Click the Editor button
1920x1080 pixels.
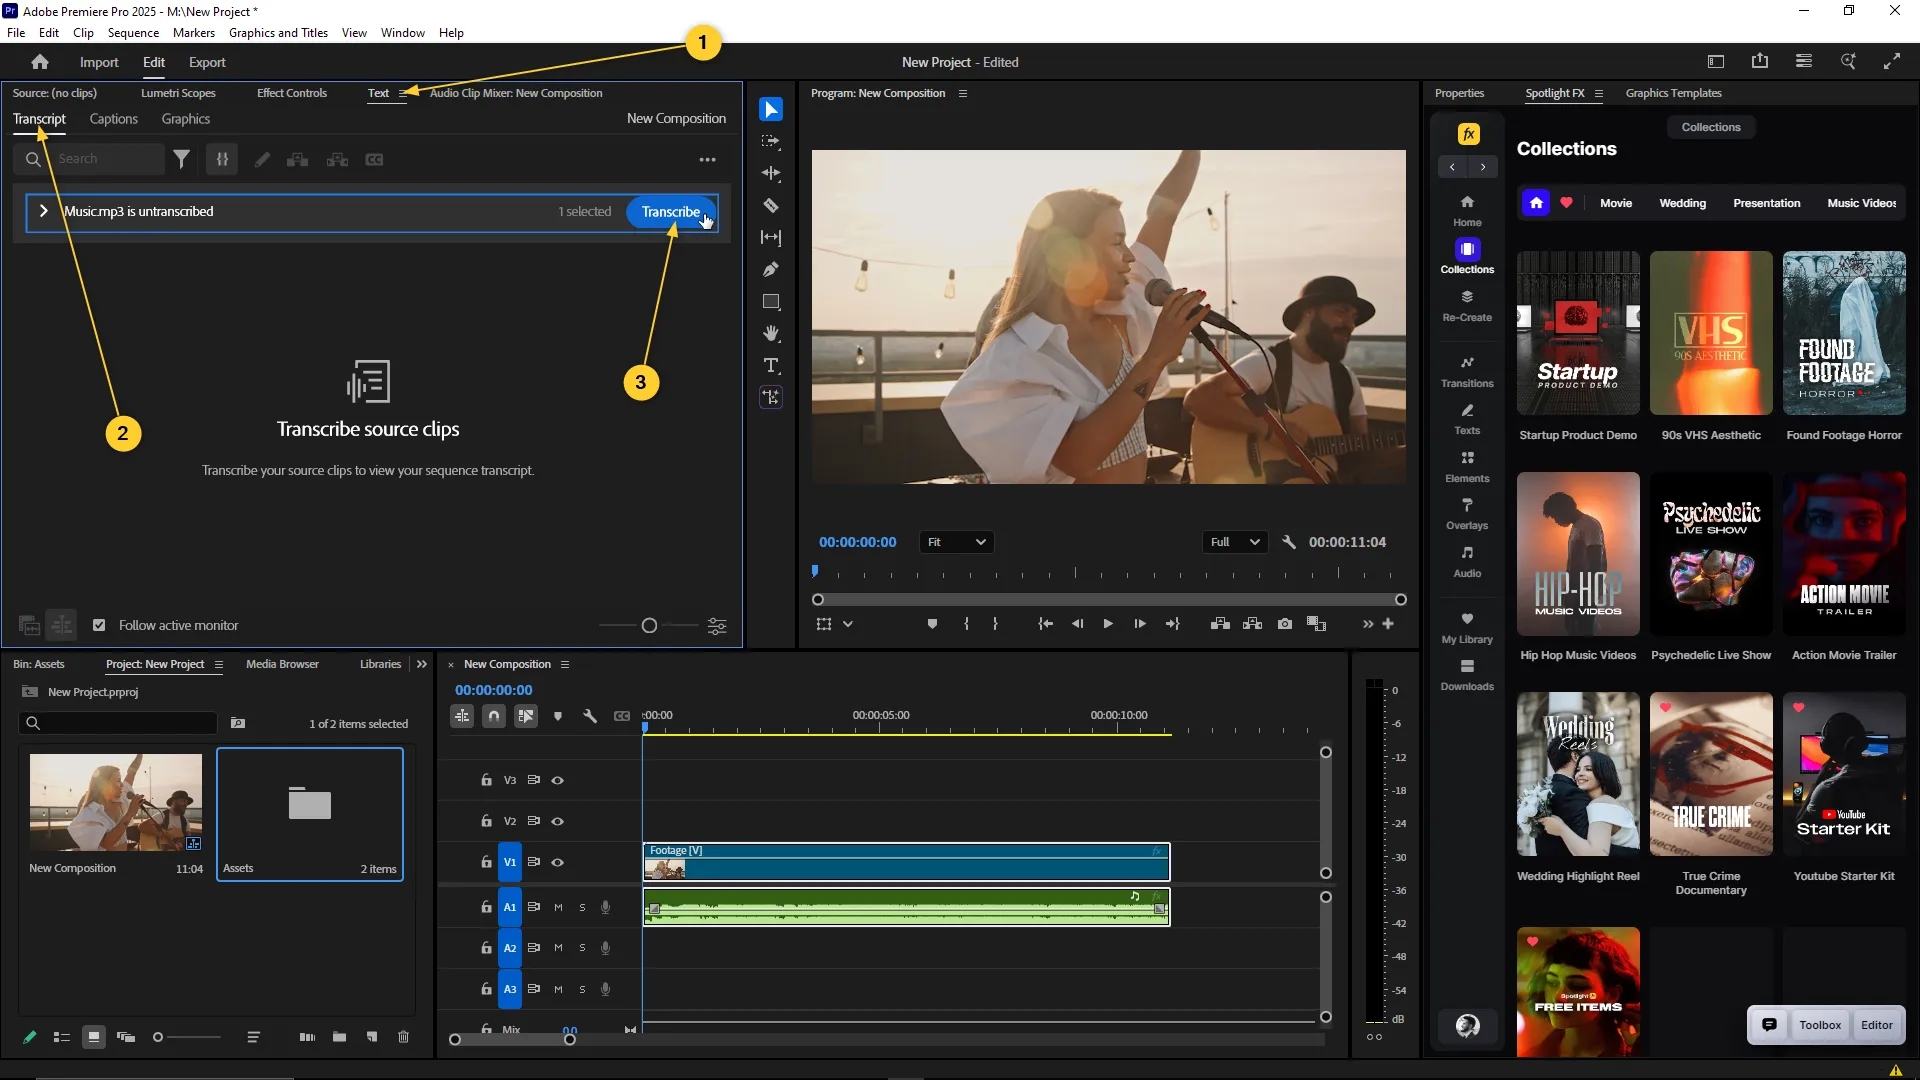coord(1876,1025)
